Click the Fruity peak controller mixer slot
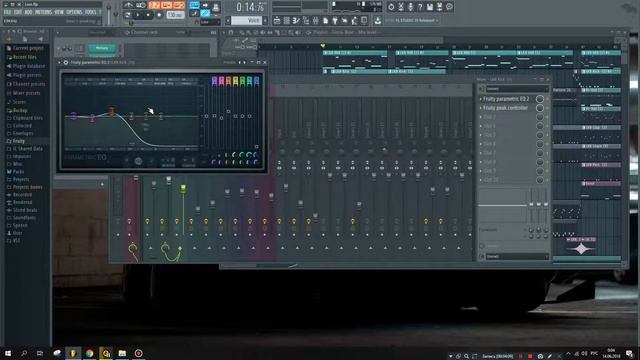Screen dimensions: 640x360 click(506, 108)
